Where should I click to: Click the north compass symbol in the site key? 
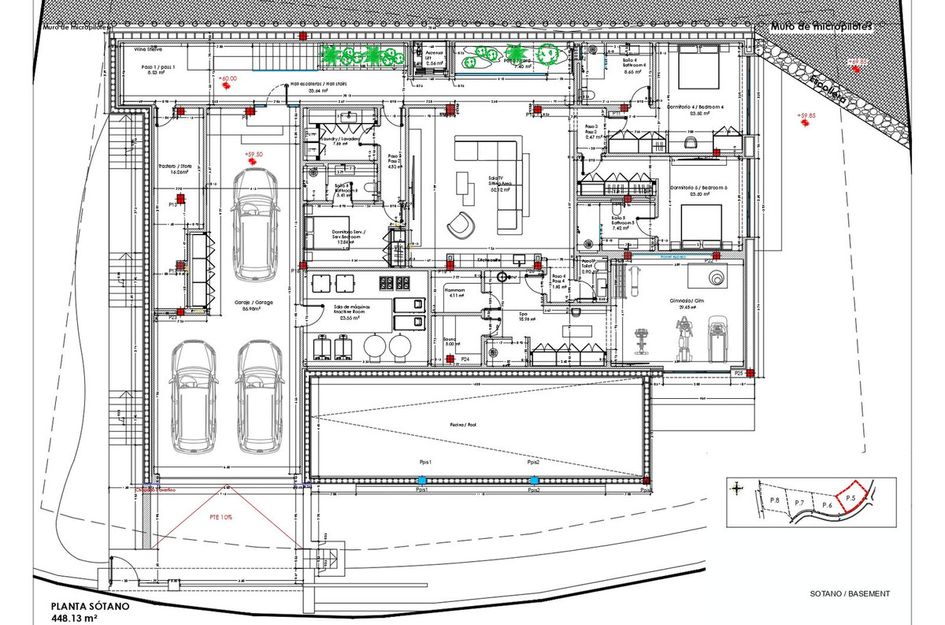738,488
